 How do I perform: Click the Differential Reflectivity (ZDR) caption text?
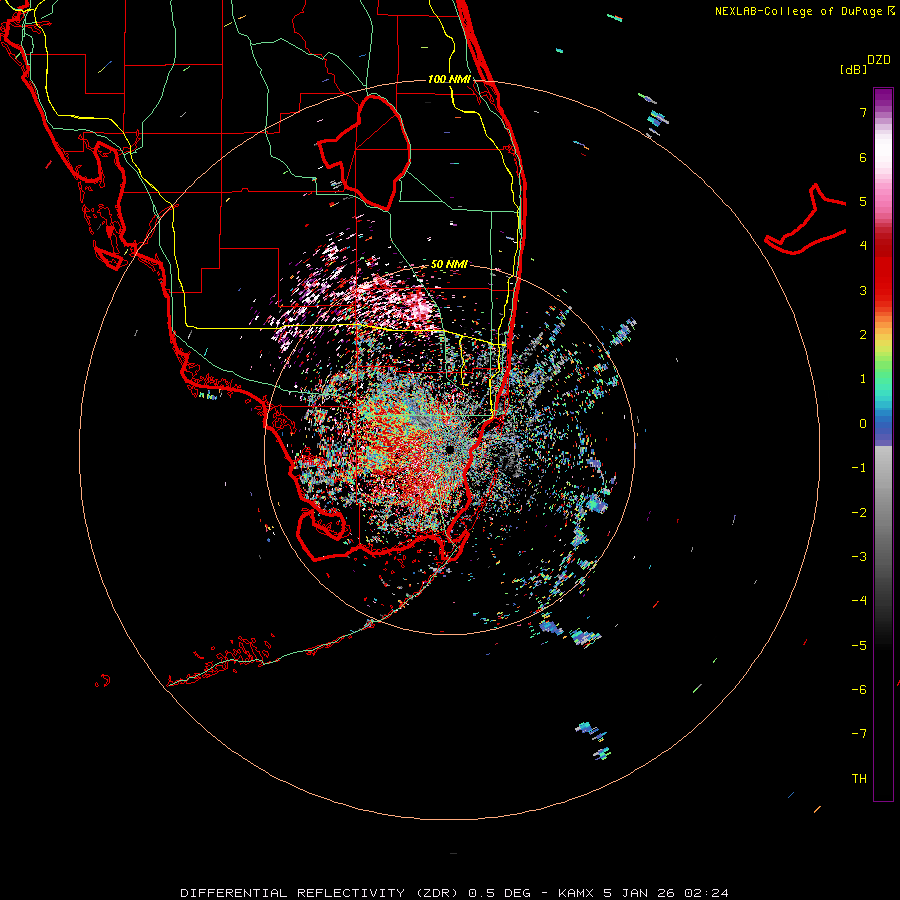[321, 893]
